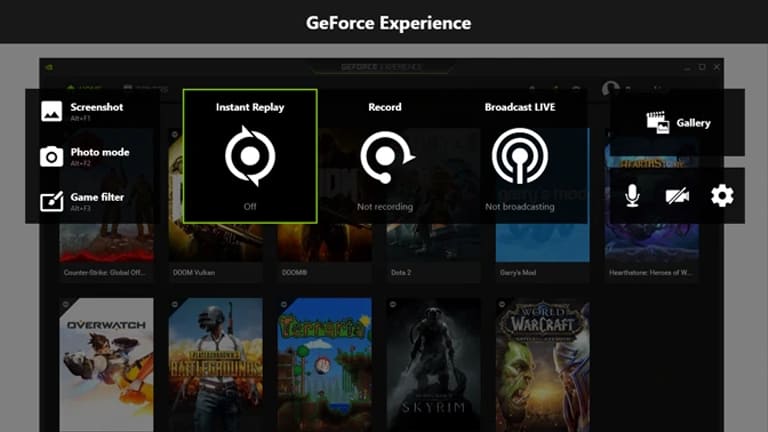Screen dimensions: 768x432
Task: Click the optimized badge on Overwatch tile
Action: [x=66, y=304]
